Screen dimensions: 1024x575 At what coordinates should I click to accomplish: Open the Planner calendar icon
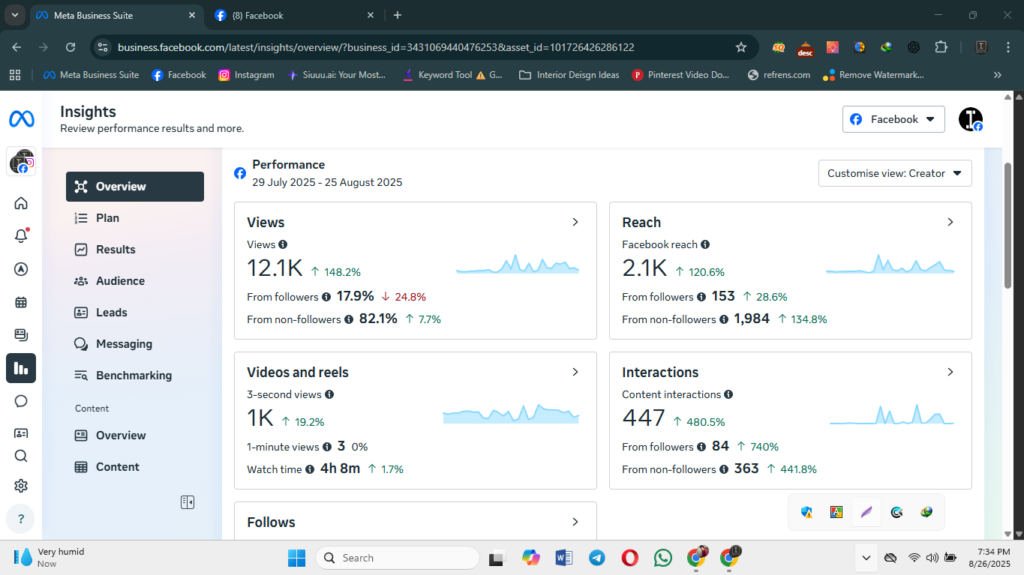[x=21, y=303]
